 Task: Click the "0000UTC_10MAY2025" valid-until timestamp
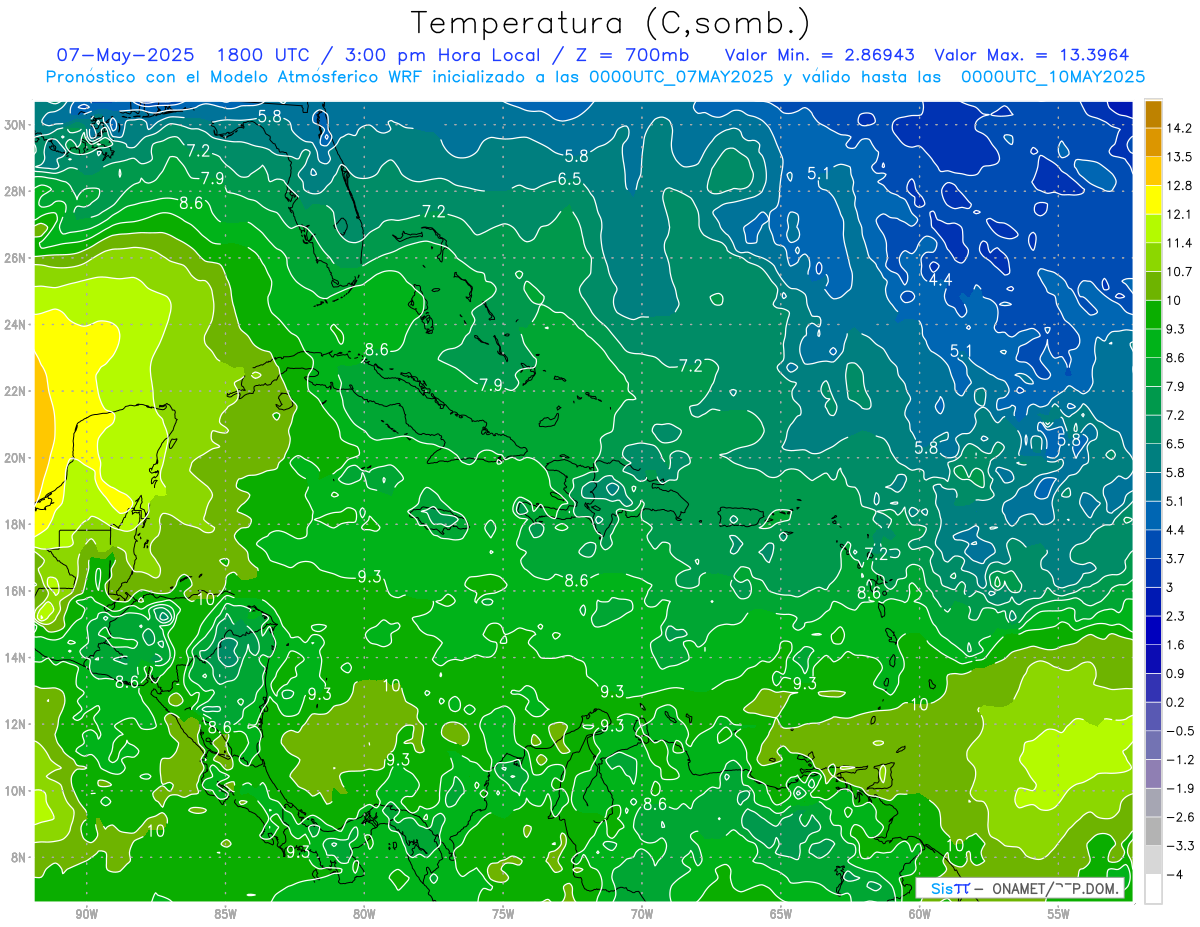[1053, 76]
